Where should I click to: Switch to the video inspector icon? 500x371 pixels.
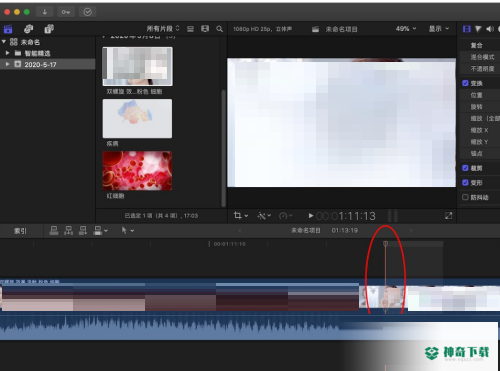click(x=467, y=29)
